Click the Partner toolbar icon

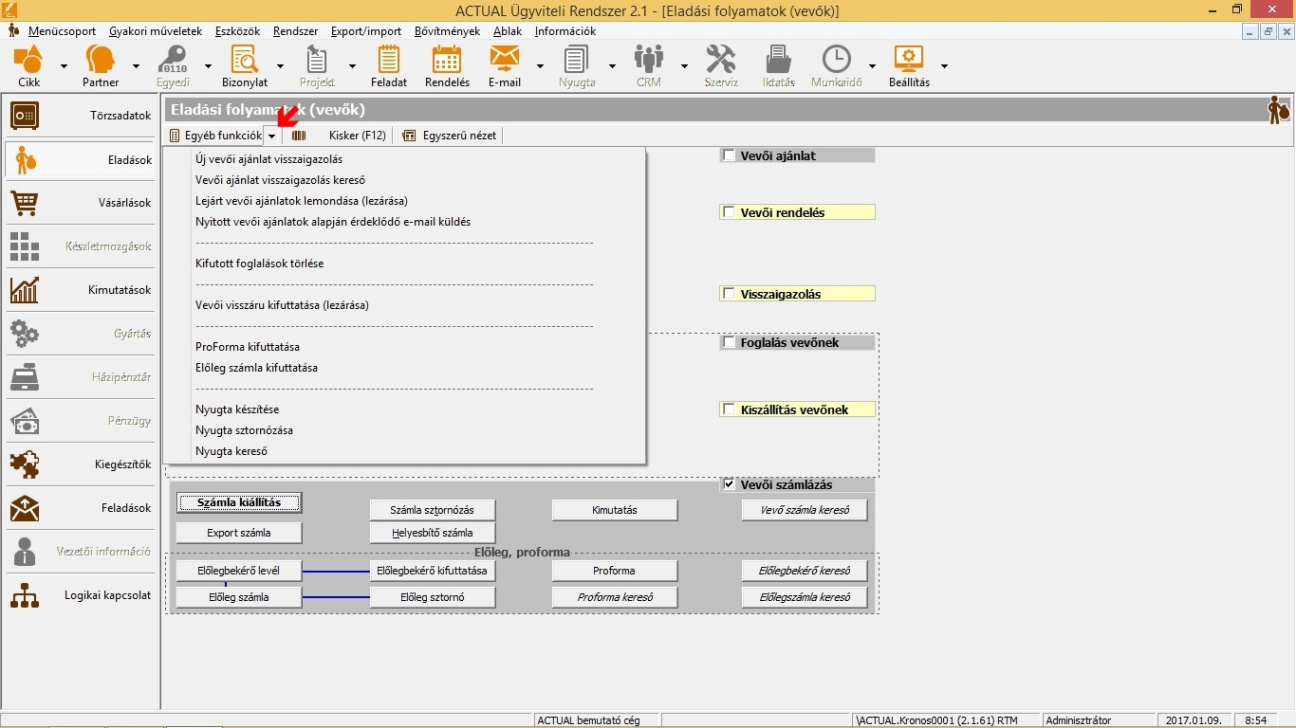coord(100,61)
